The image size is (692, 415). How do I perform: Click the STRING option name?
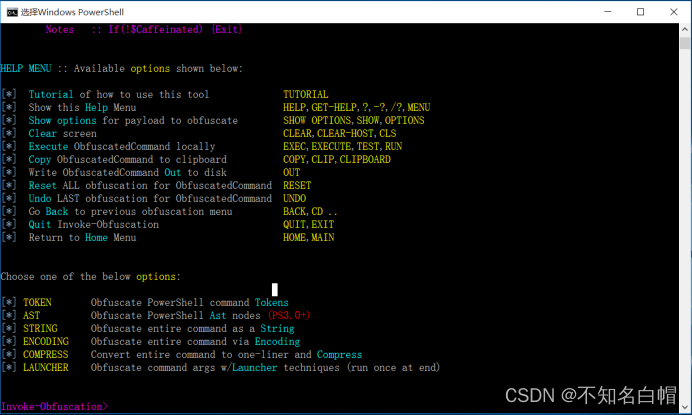point(40,328)
